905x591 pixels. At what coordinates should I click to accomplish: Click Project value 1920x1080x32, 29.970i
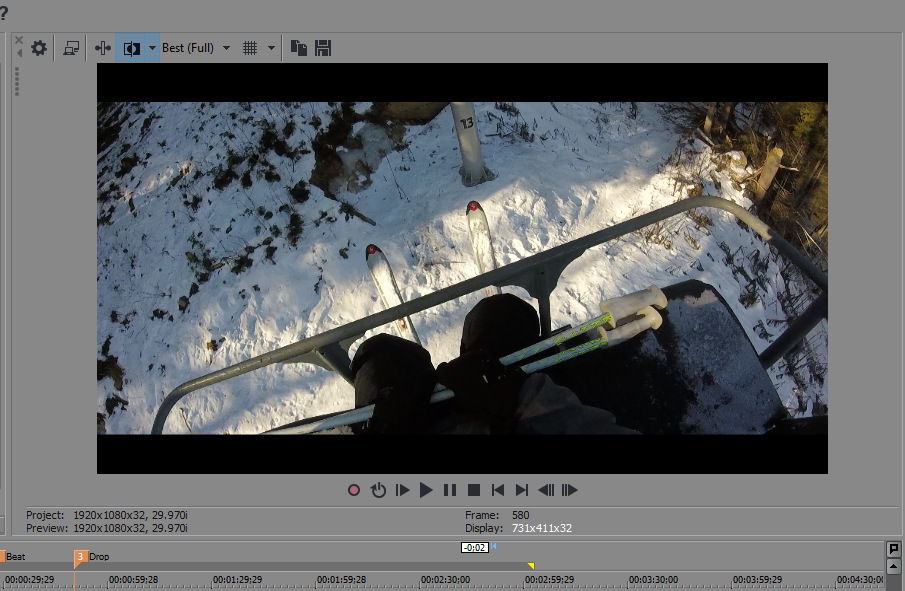point(130,515)
